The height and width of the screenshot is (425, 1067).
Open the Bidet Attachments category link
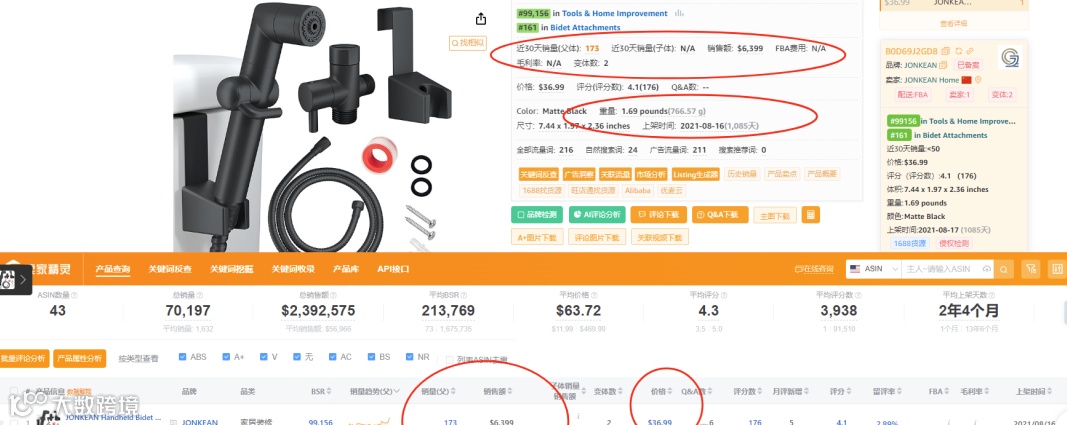pyautogui.click(x=585, y=28)
